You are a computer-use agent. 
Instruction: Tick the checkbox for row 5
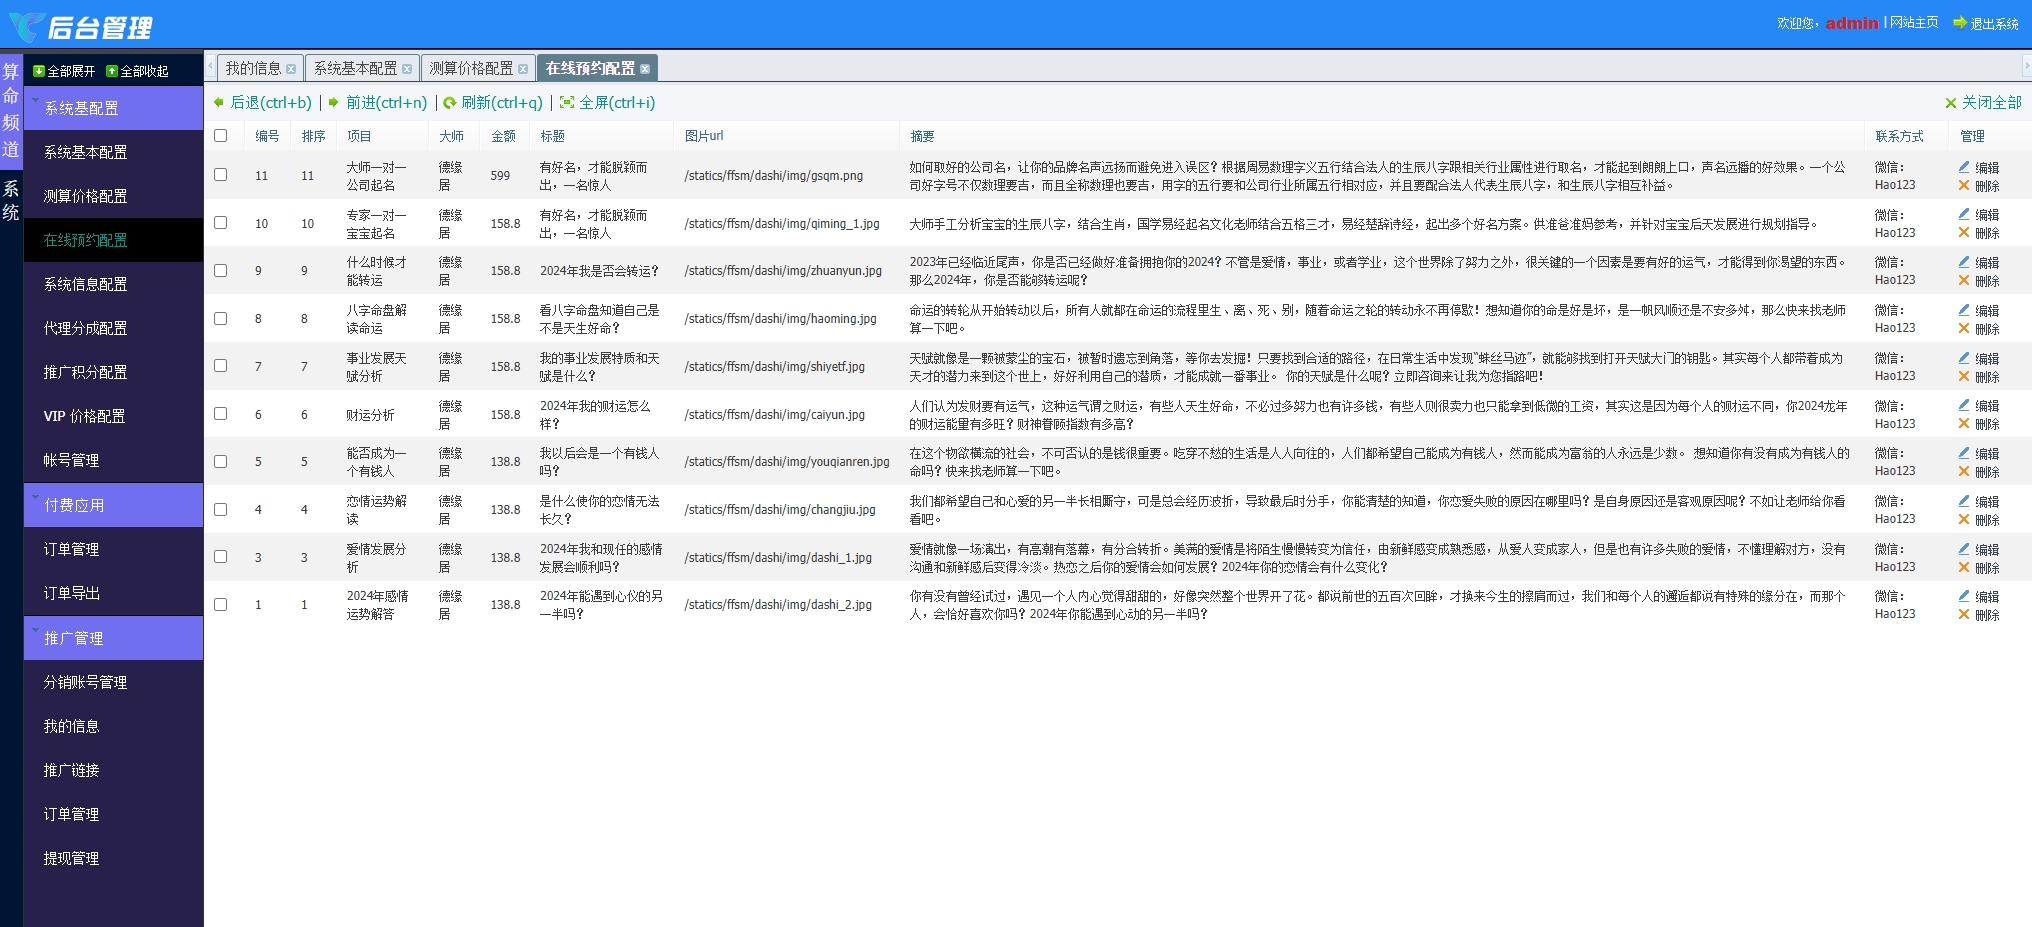[x=221, y=462]
